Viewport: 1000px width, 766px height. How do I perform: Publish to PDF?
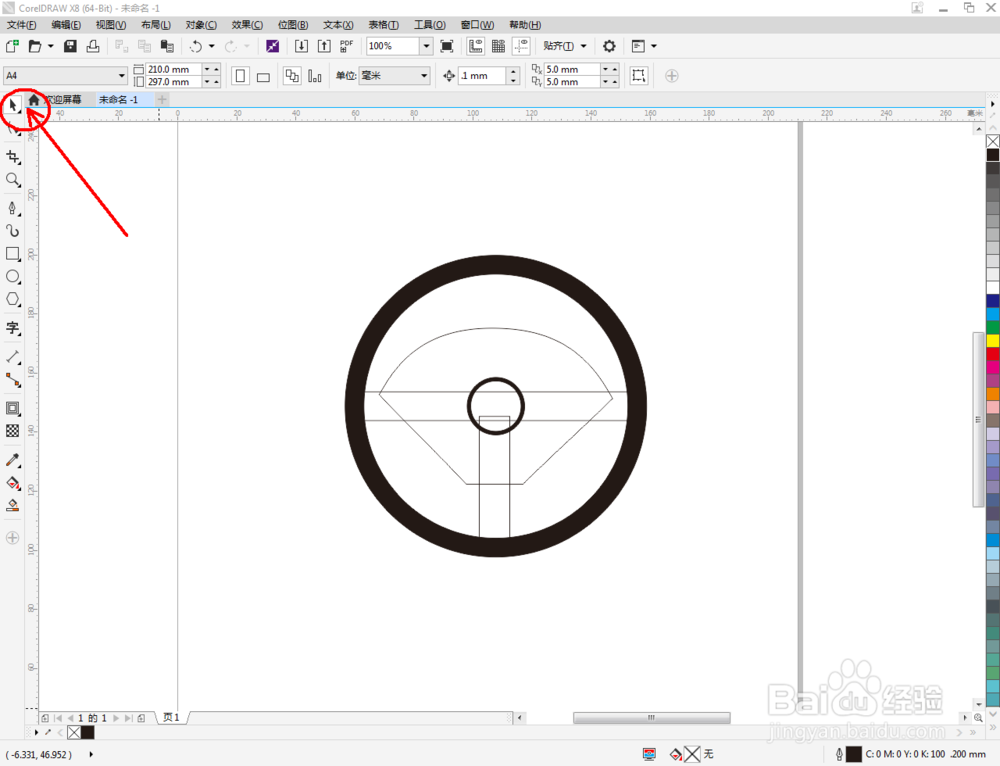point(346,46)
